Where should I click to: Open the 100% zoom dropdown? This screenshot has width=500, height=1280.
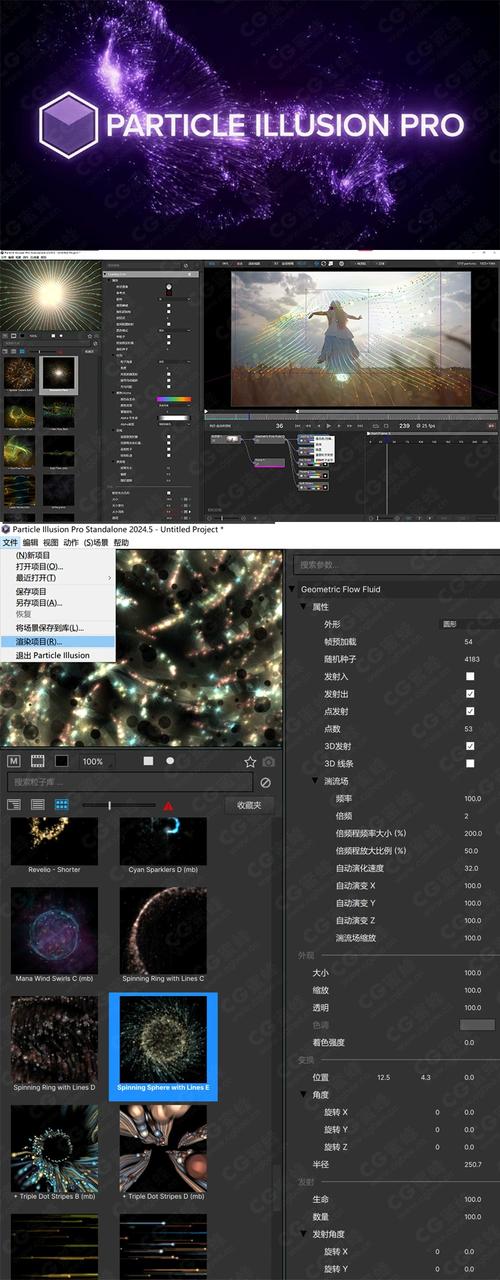(97, 761)
